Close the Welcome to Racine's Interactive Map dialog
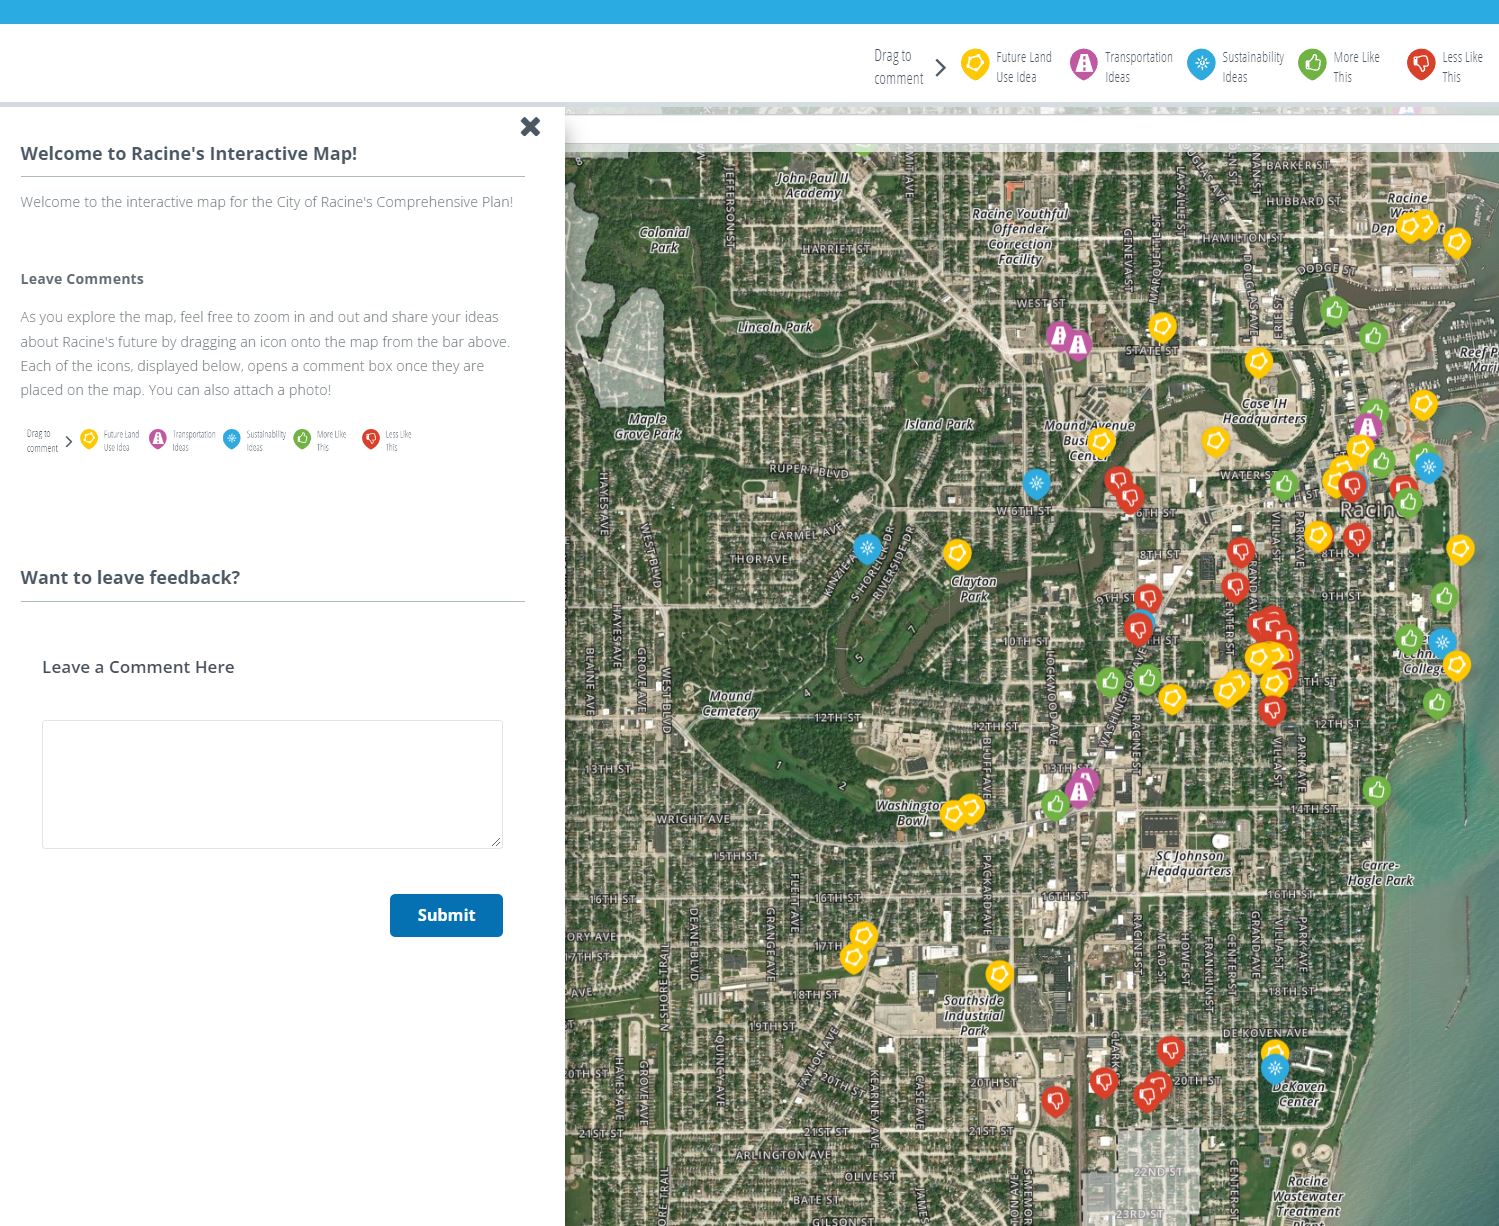The width and height of the screenshot is (1499, 1226). pos(530,127)
